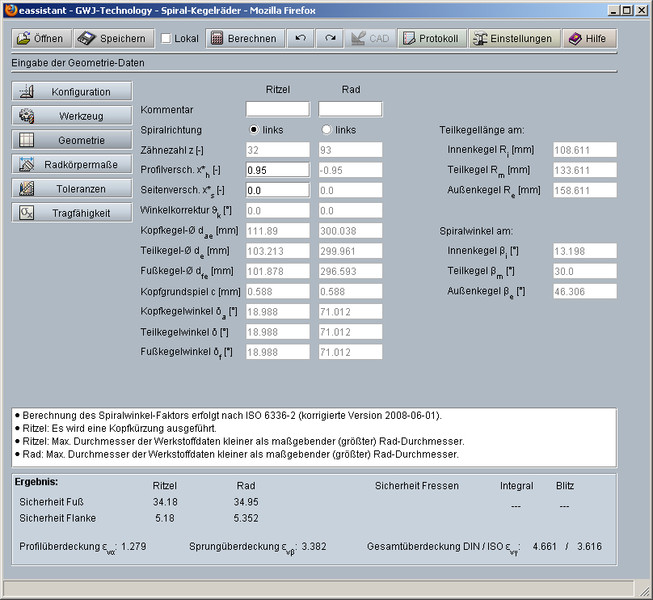Toggle the Lokal checkbox
Screen dimensions: 653x600
click(166, 39)
